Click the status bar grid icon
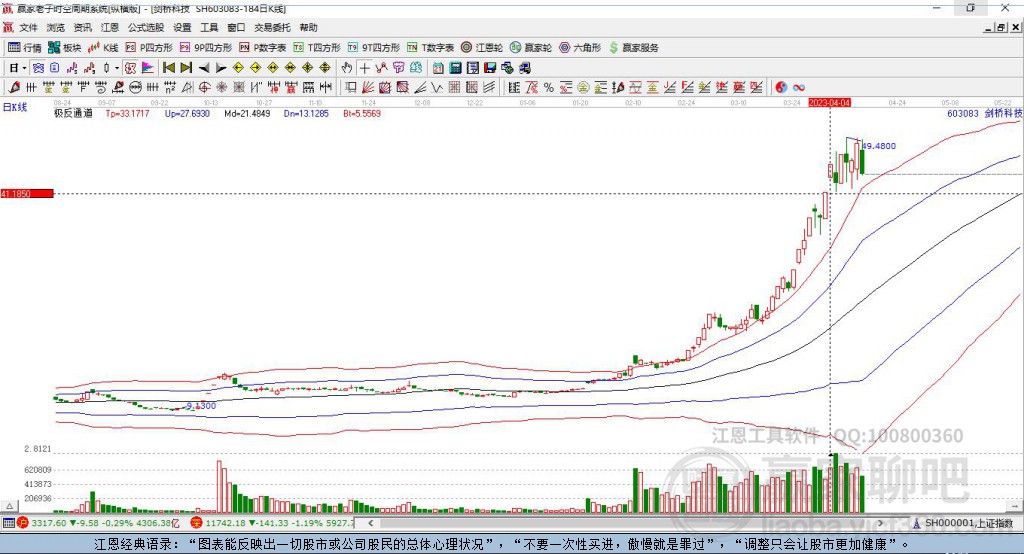This screenshot has height=554, width=1024. coord(8,523)
